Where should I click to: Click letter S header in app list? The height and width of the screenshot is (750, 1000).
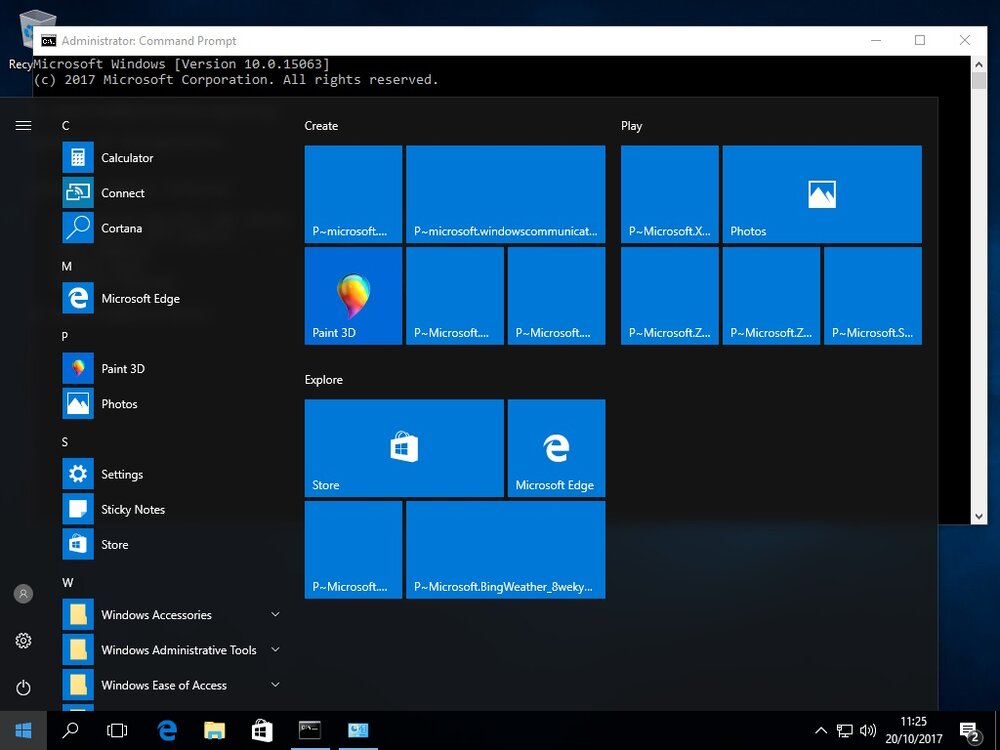64,441
